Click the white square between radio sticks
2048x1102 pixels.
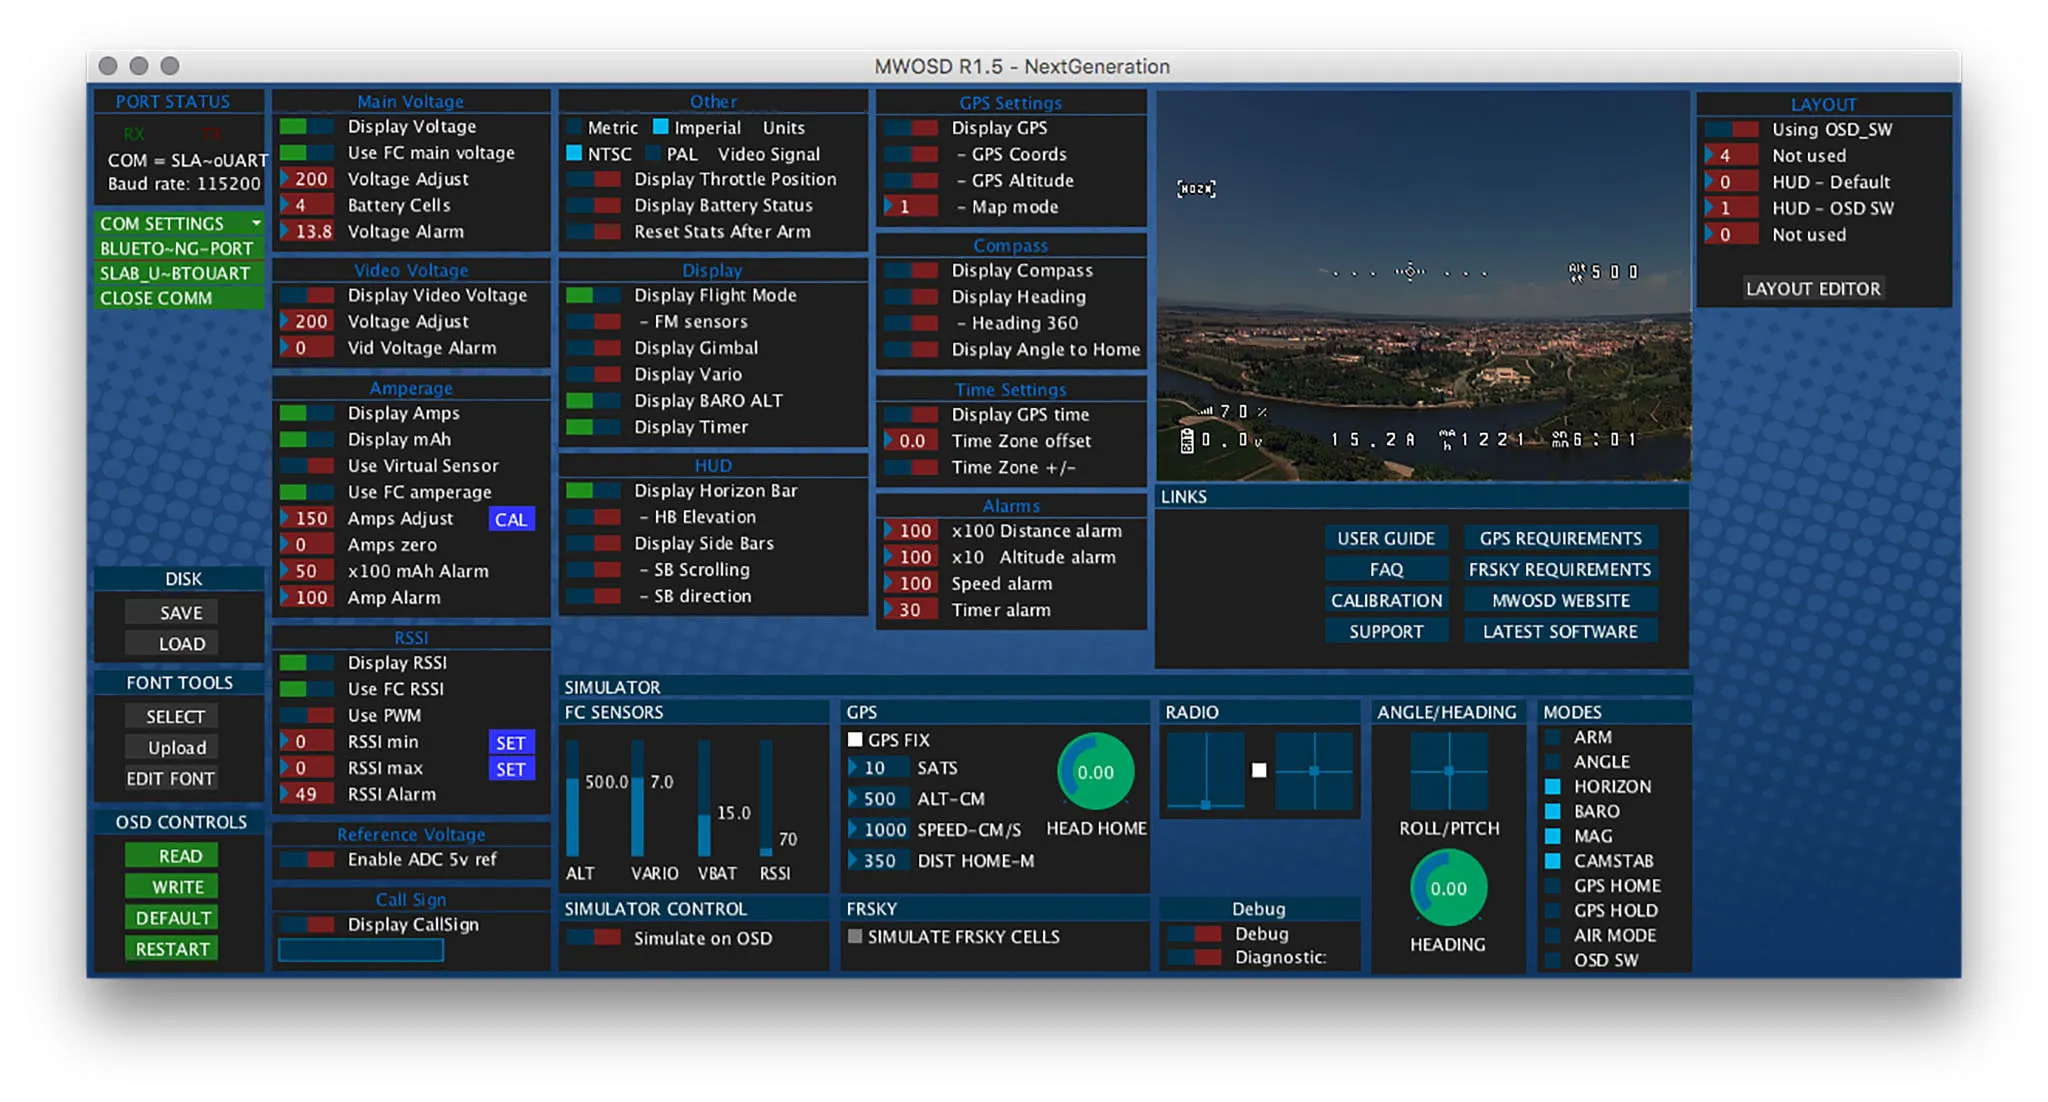coord(1259,770)
